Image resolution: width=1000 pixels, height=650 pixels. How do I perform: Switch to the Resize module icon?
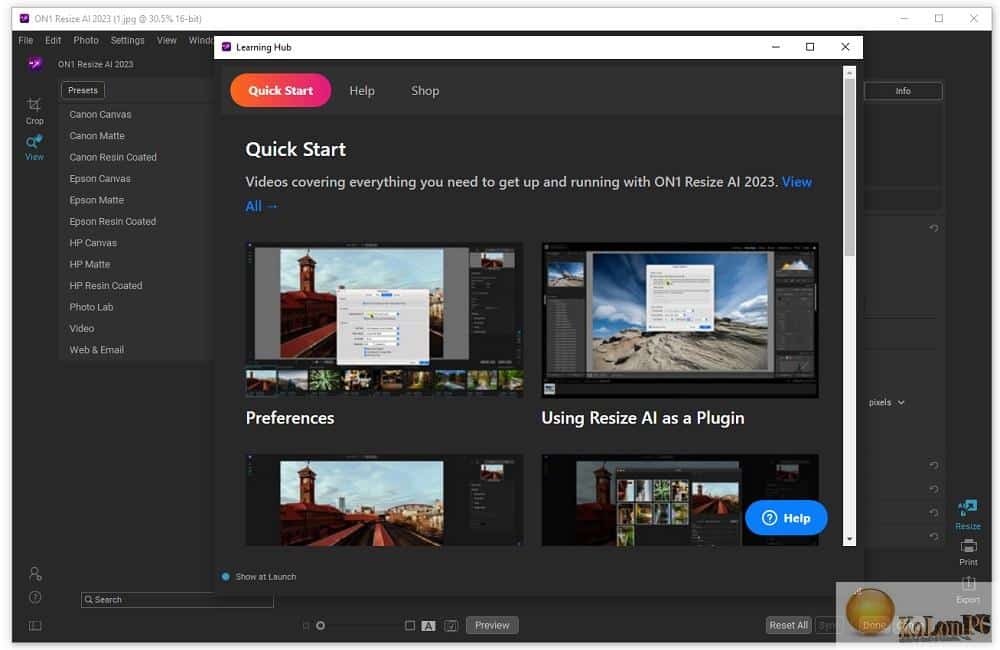[x=967, y=515]
